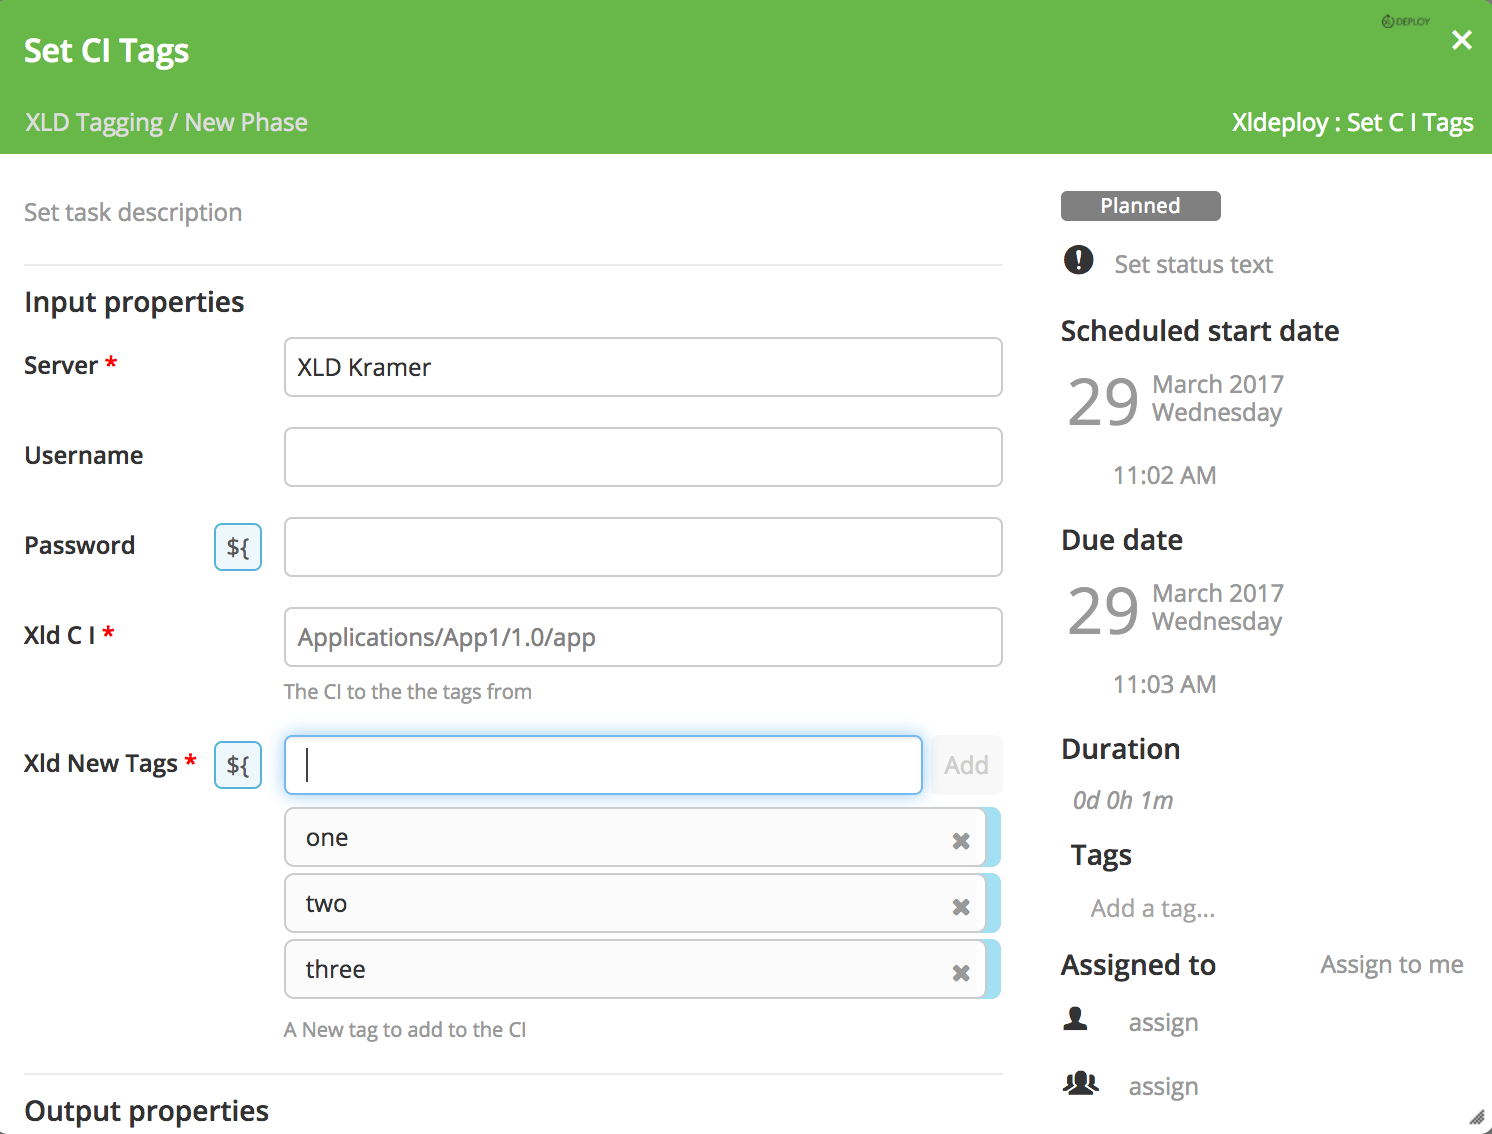
Task: Edit start time '11:02 AM'
Action: coord(1164,475)
